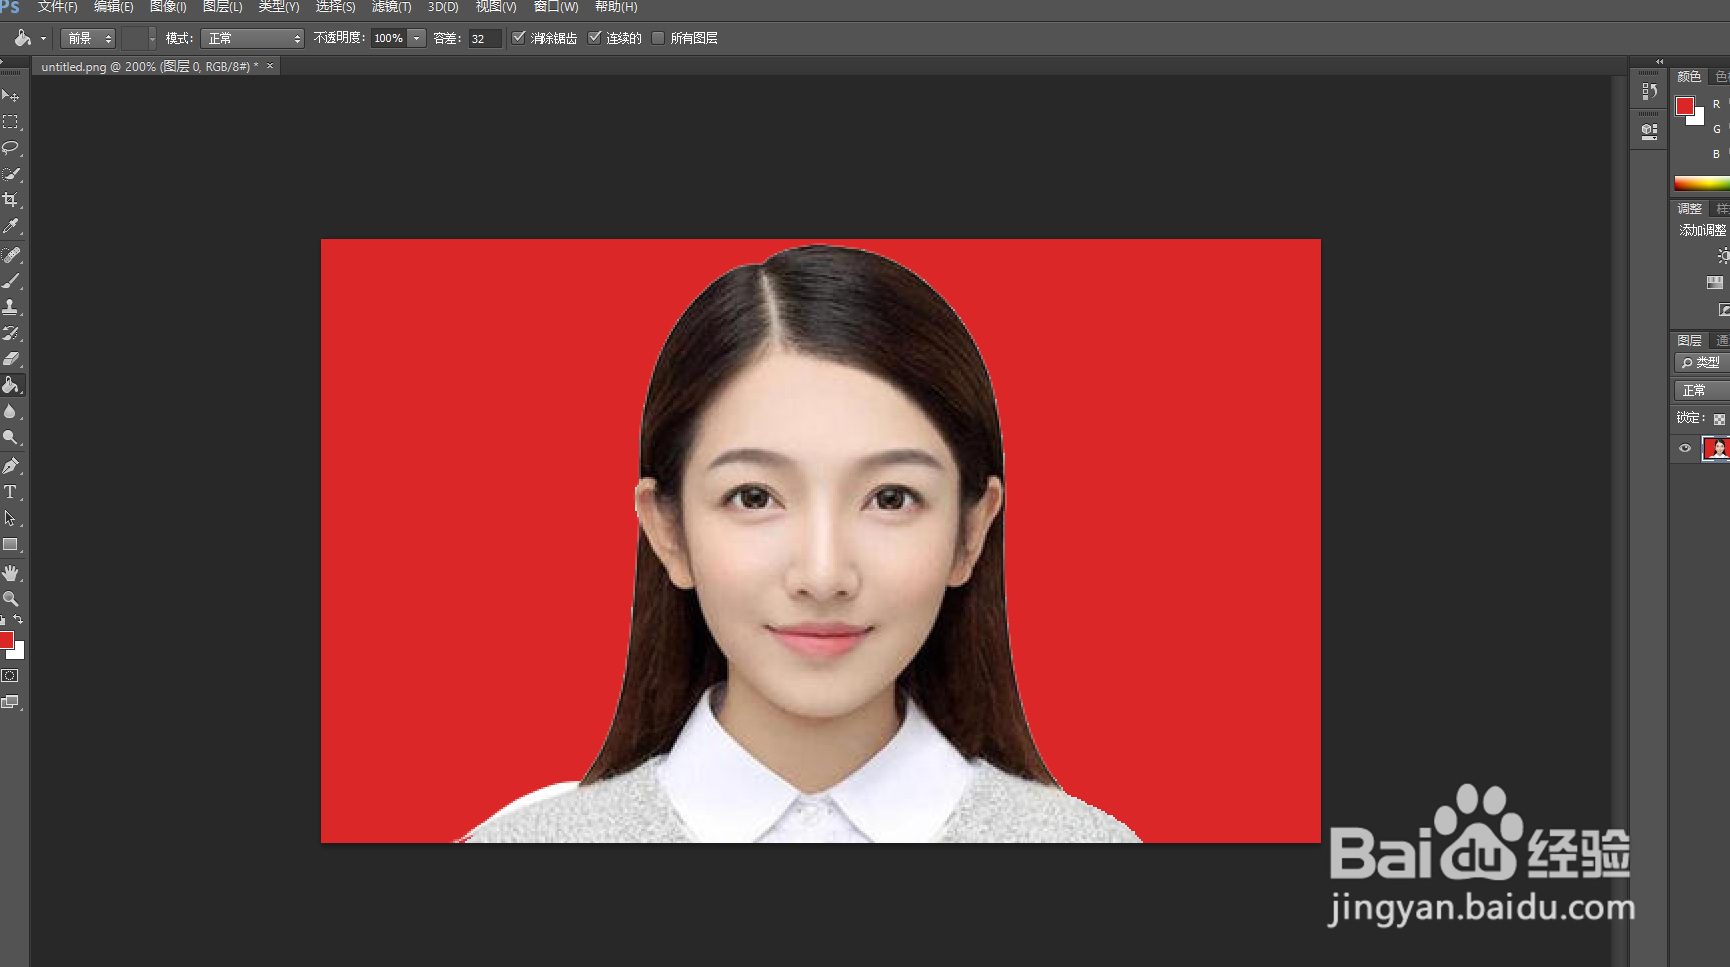The width and height of the screenshot is (1730, 967).
Task: Select the Lasso tool
Action: pyautogui.click(x=11, y=148)
